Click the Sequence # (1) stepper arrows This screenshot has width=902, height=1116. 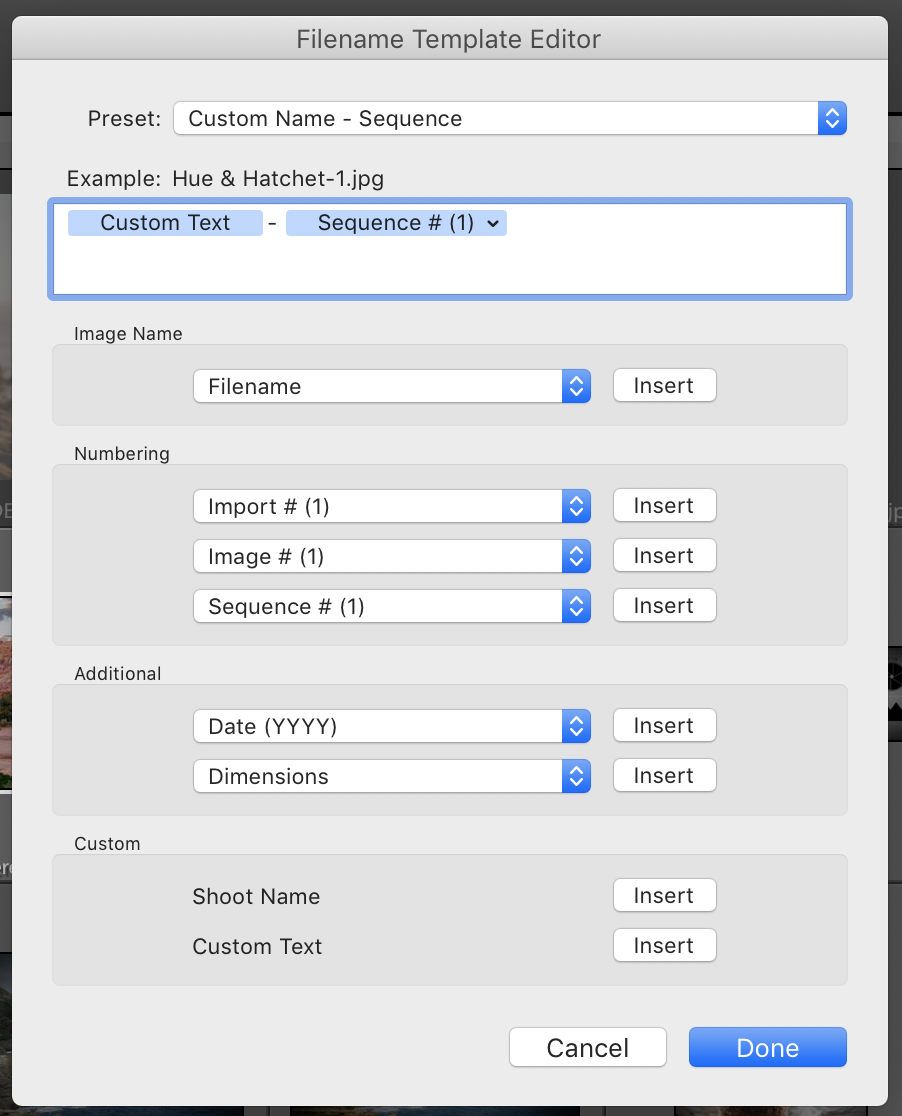coord(576,606)
